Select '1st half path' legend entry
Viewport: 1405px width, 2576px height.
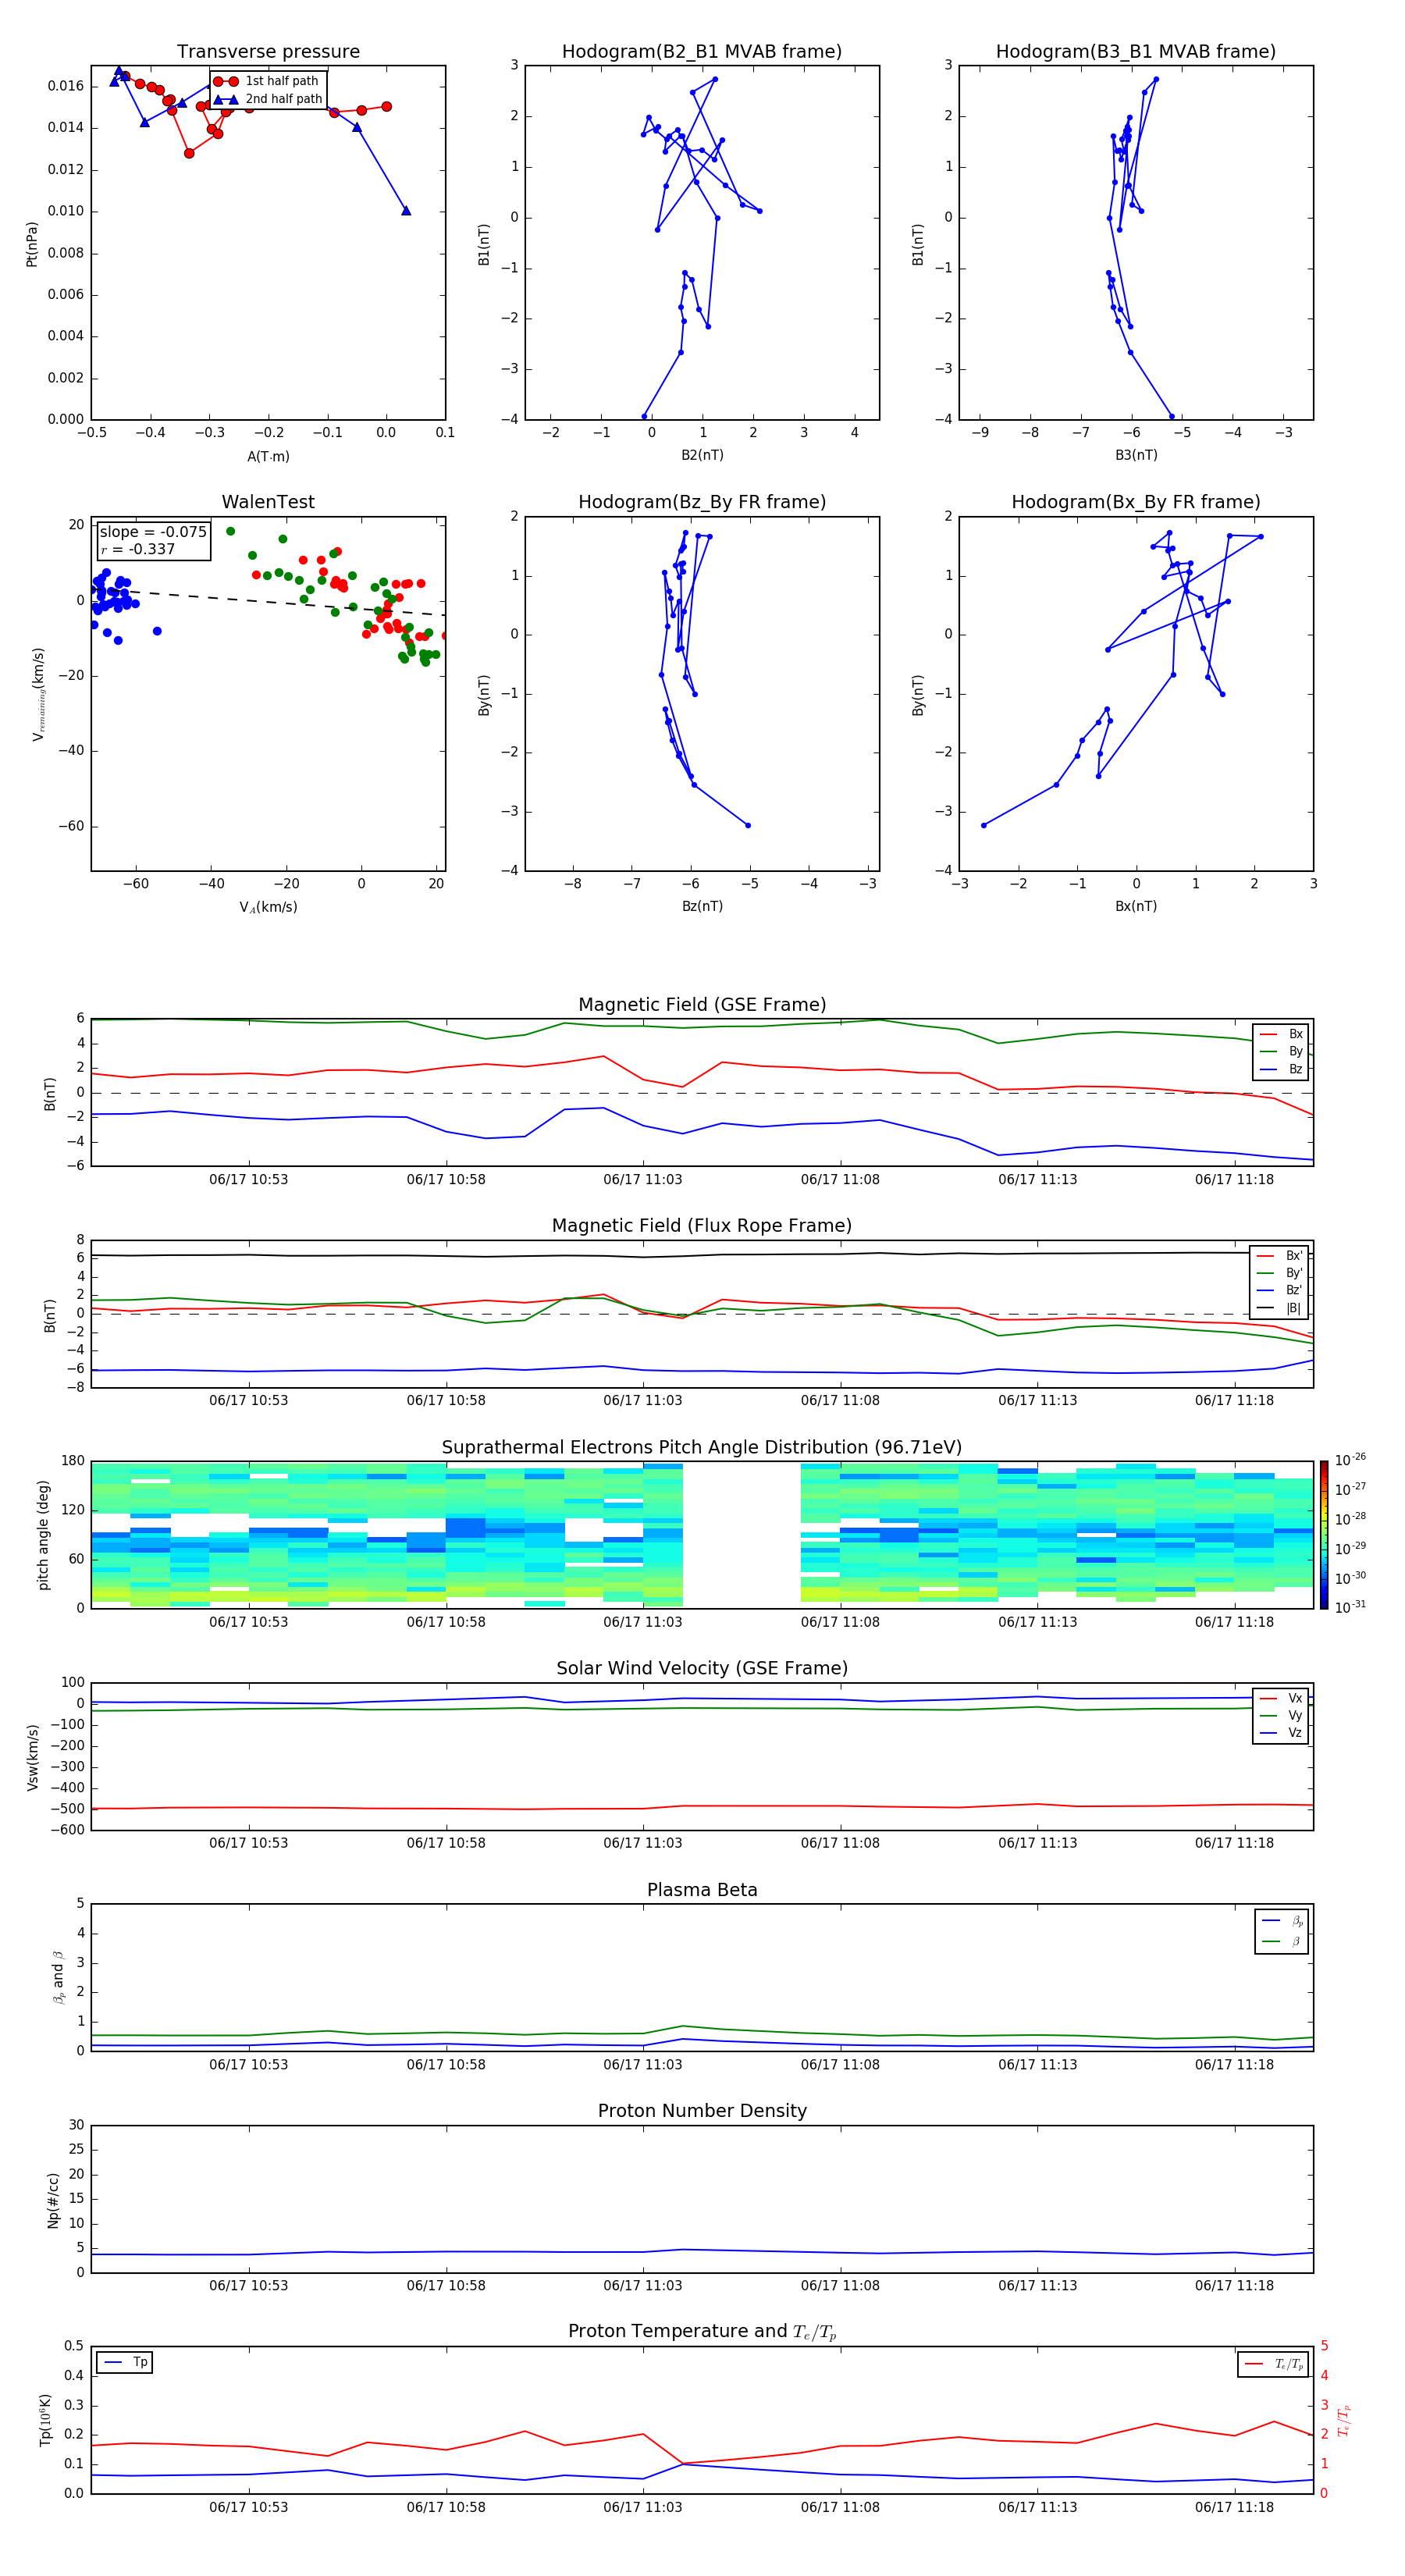(267, 81)
